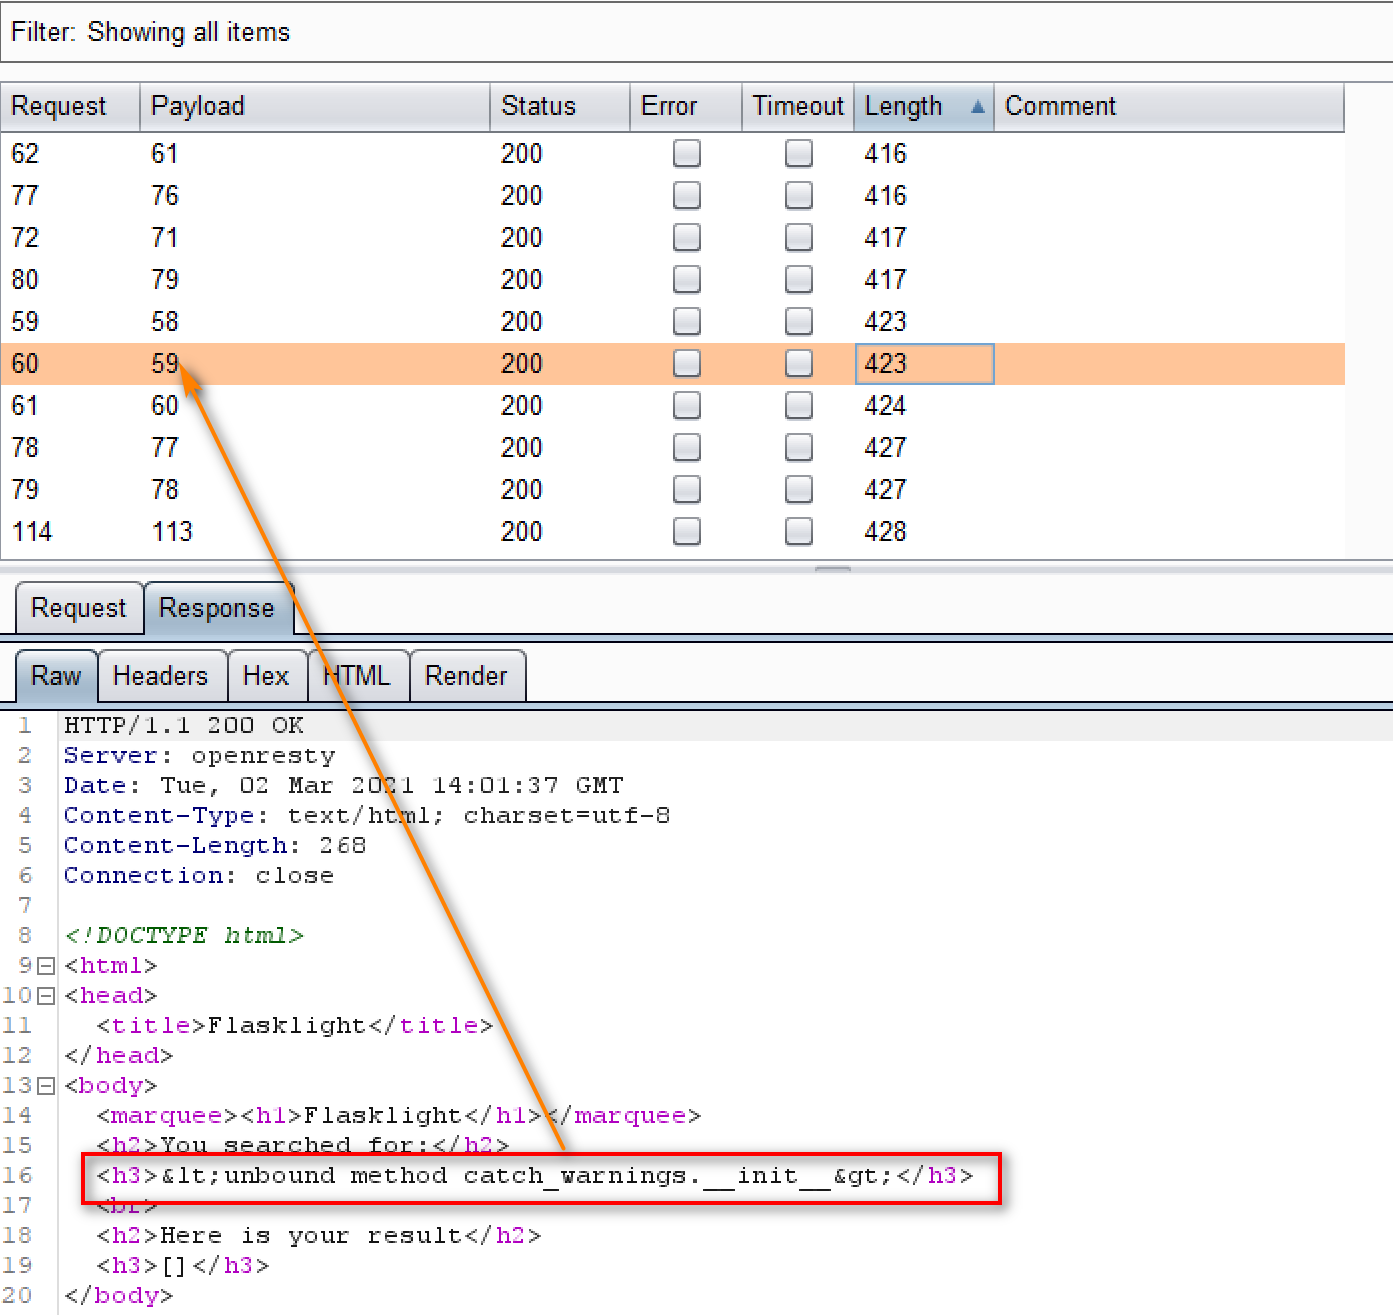Screen dimensions: 1393x1315
Task: Collapse the head tag fold marker
Action: point(46,996)
